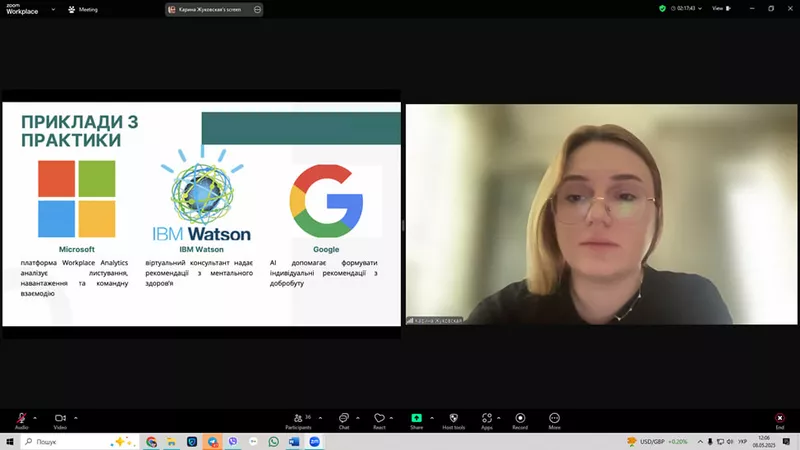
Task: Open Zoom Workplace dropdown arrow
Action: click(53, 9)
